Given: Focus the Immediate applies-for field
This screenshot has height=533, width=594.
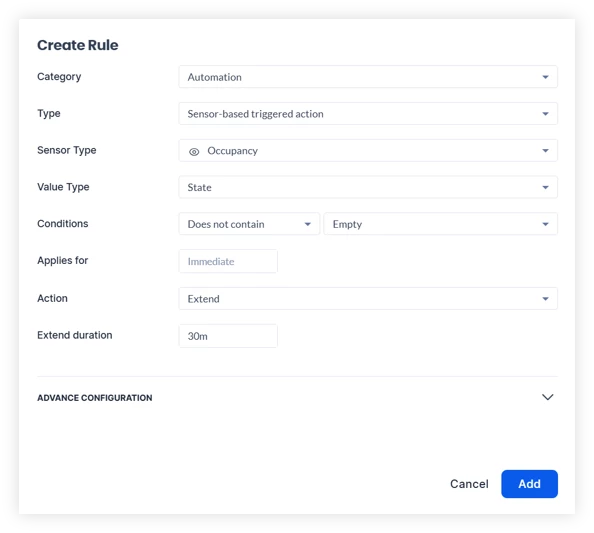Looking at the screenshot, I should coord(228,261).
